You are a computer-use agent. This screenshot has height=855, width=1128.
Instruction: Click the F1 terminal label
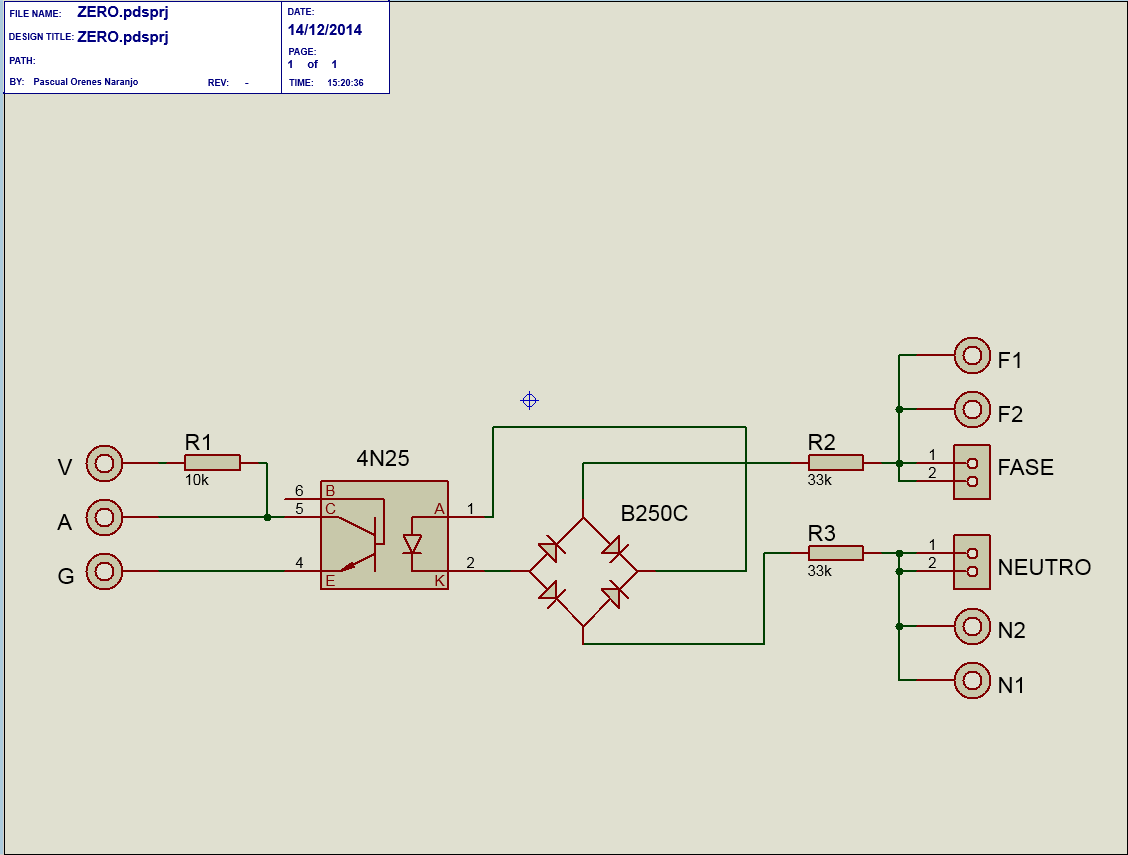(1009, 360)
